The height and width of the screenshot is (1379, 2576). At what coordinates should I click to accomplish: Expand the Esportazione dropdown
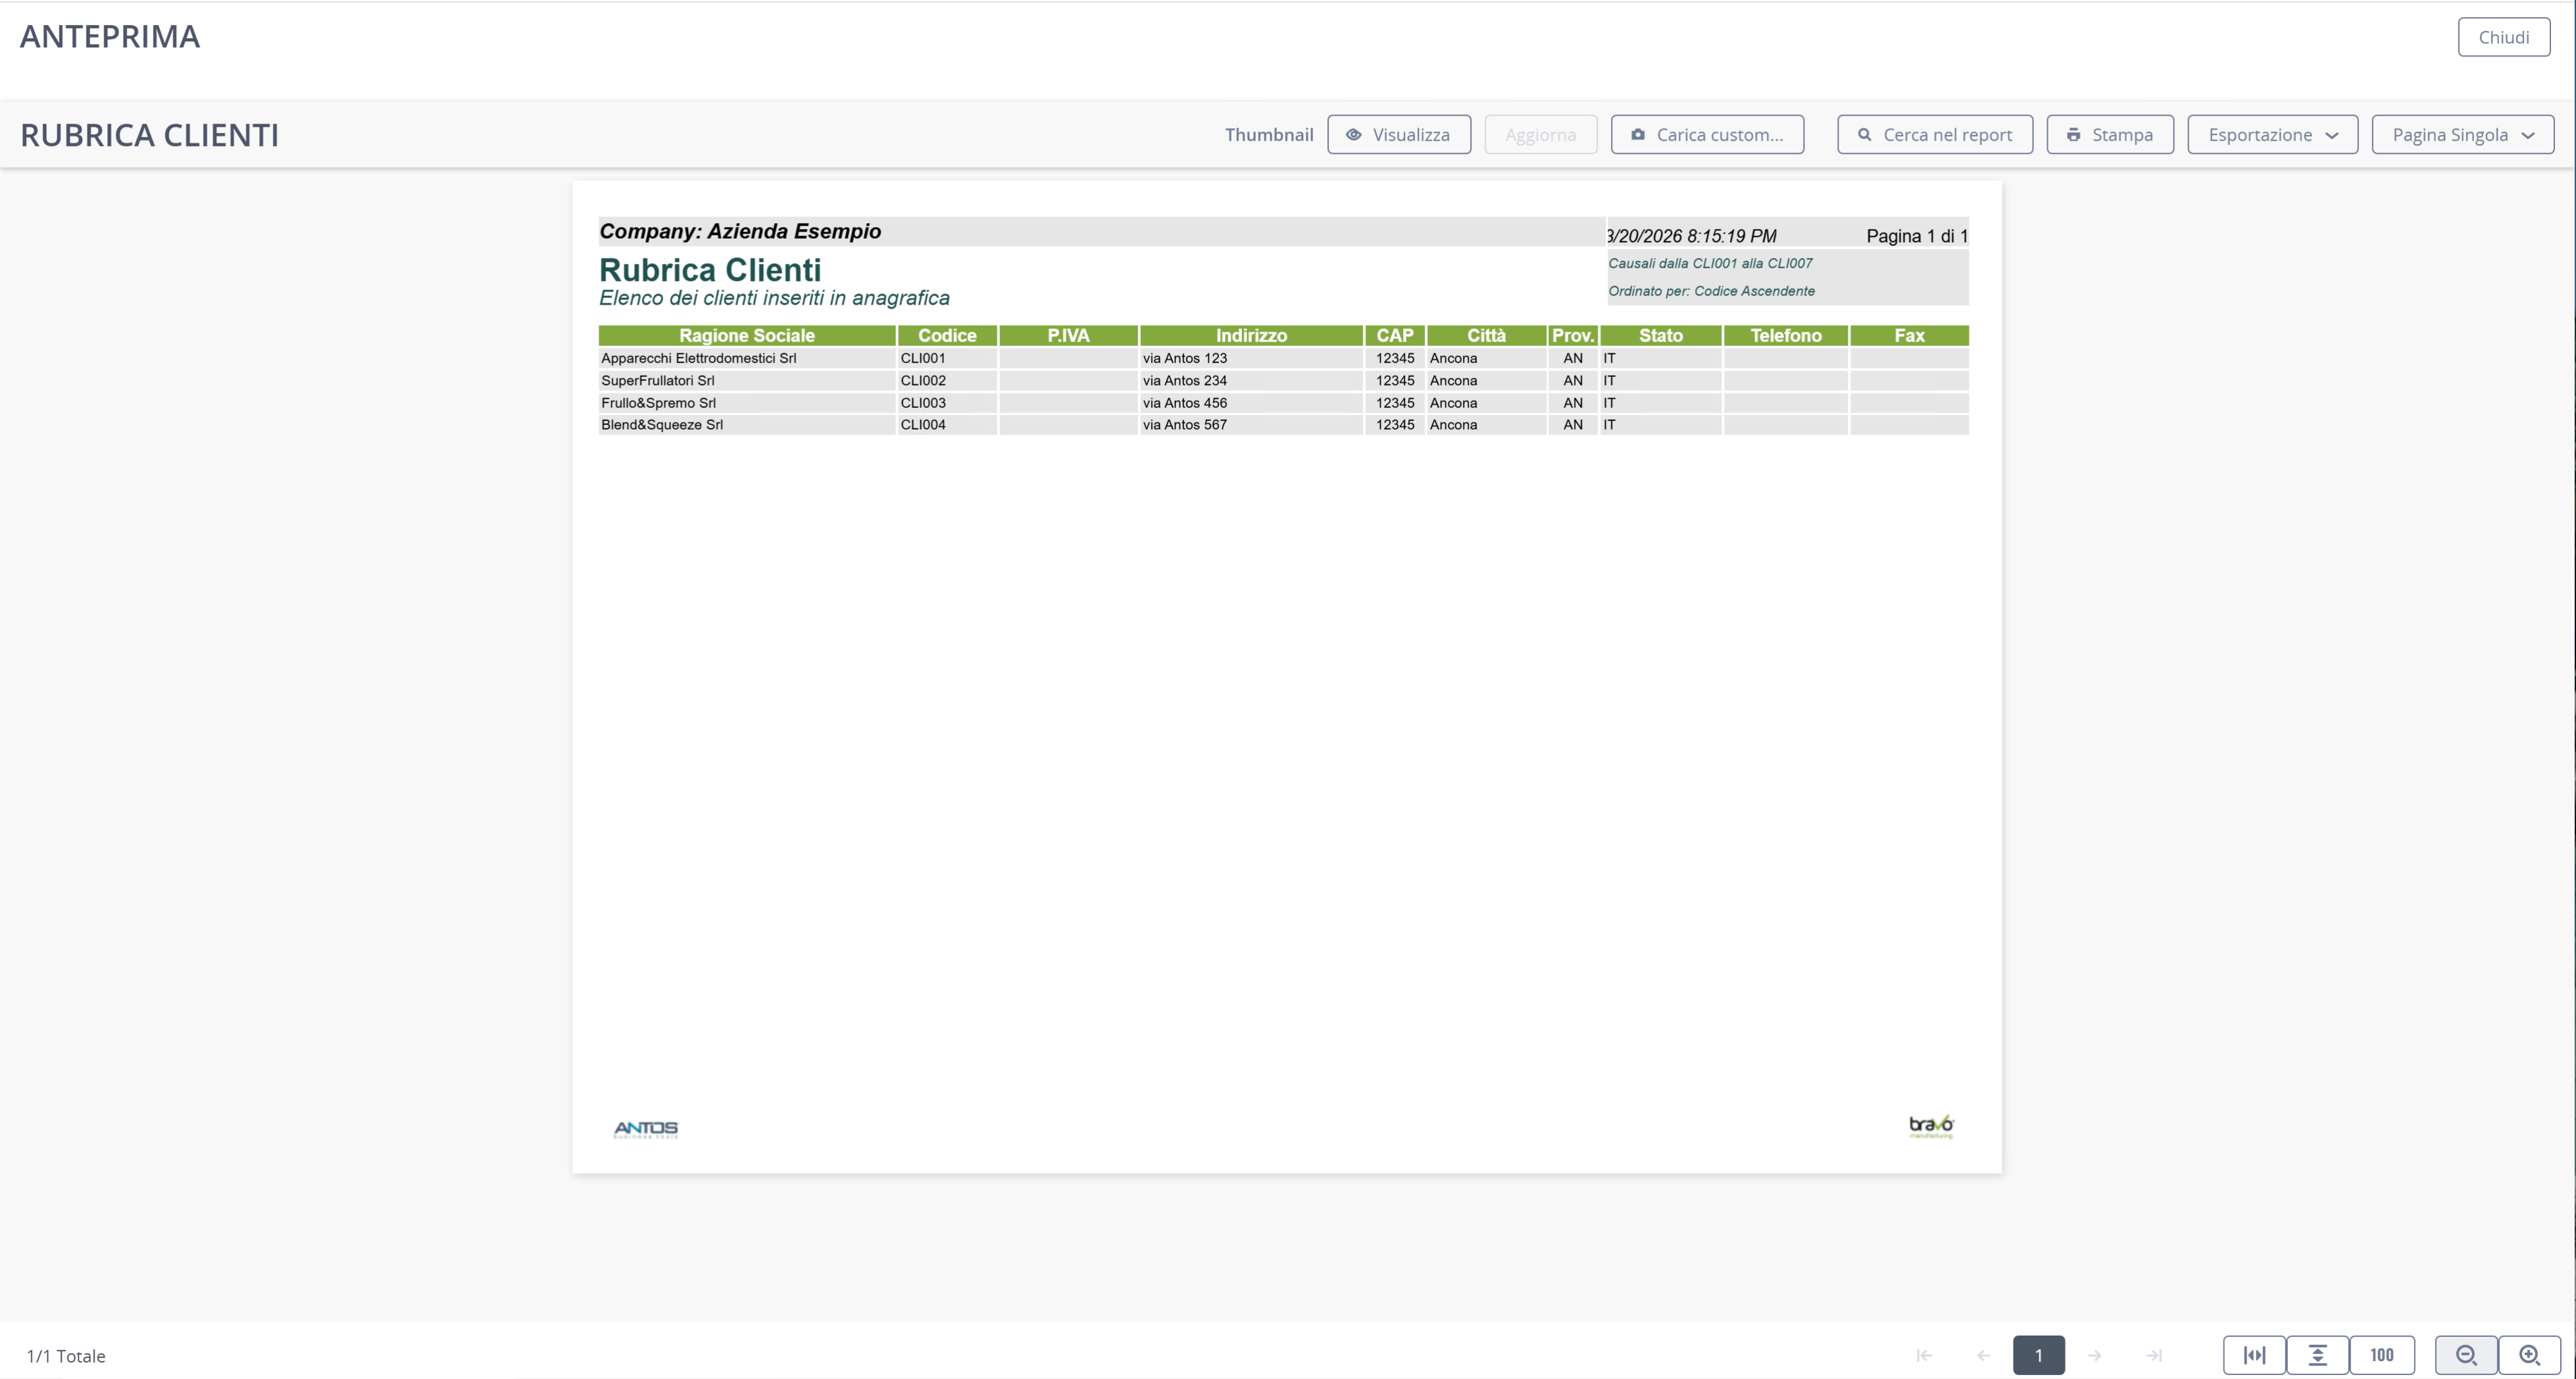pyautogui.click(x=2272, y=134)
